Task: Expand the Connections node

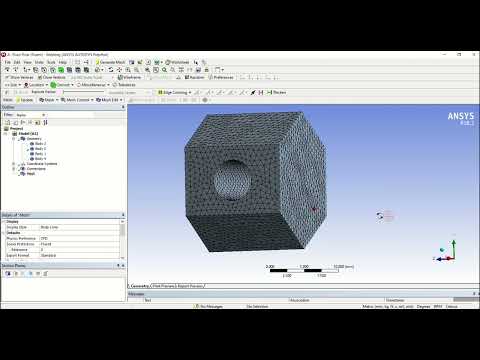Action: [14, 169]
